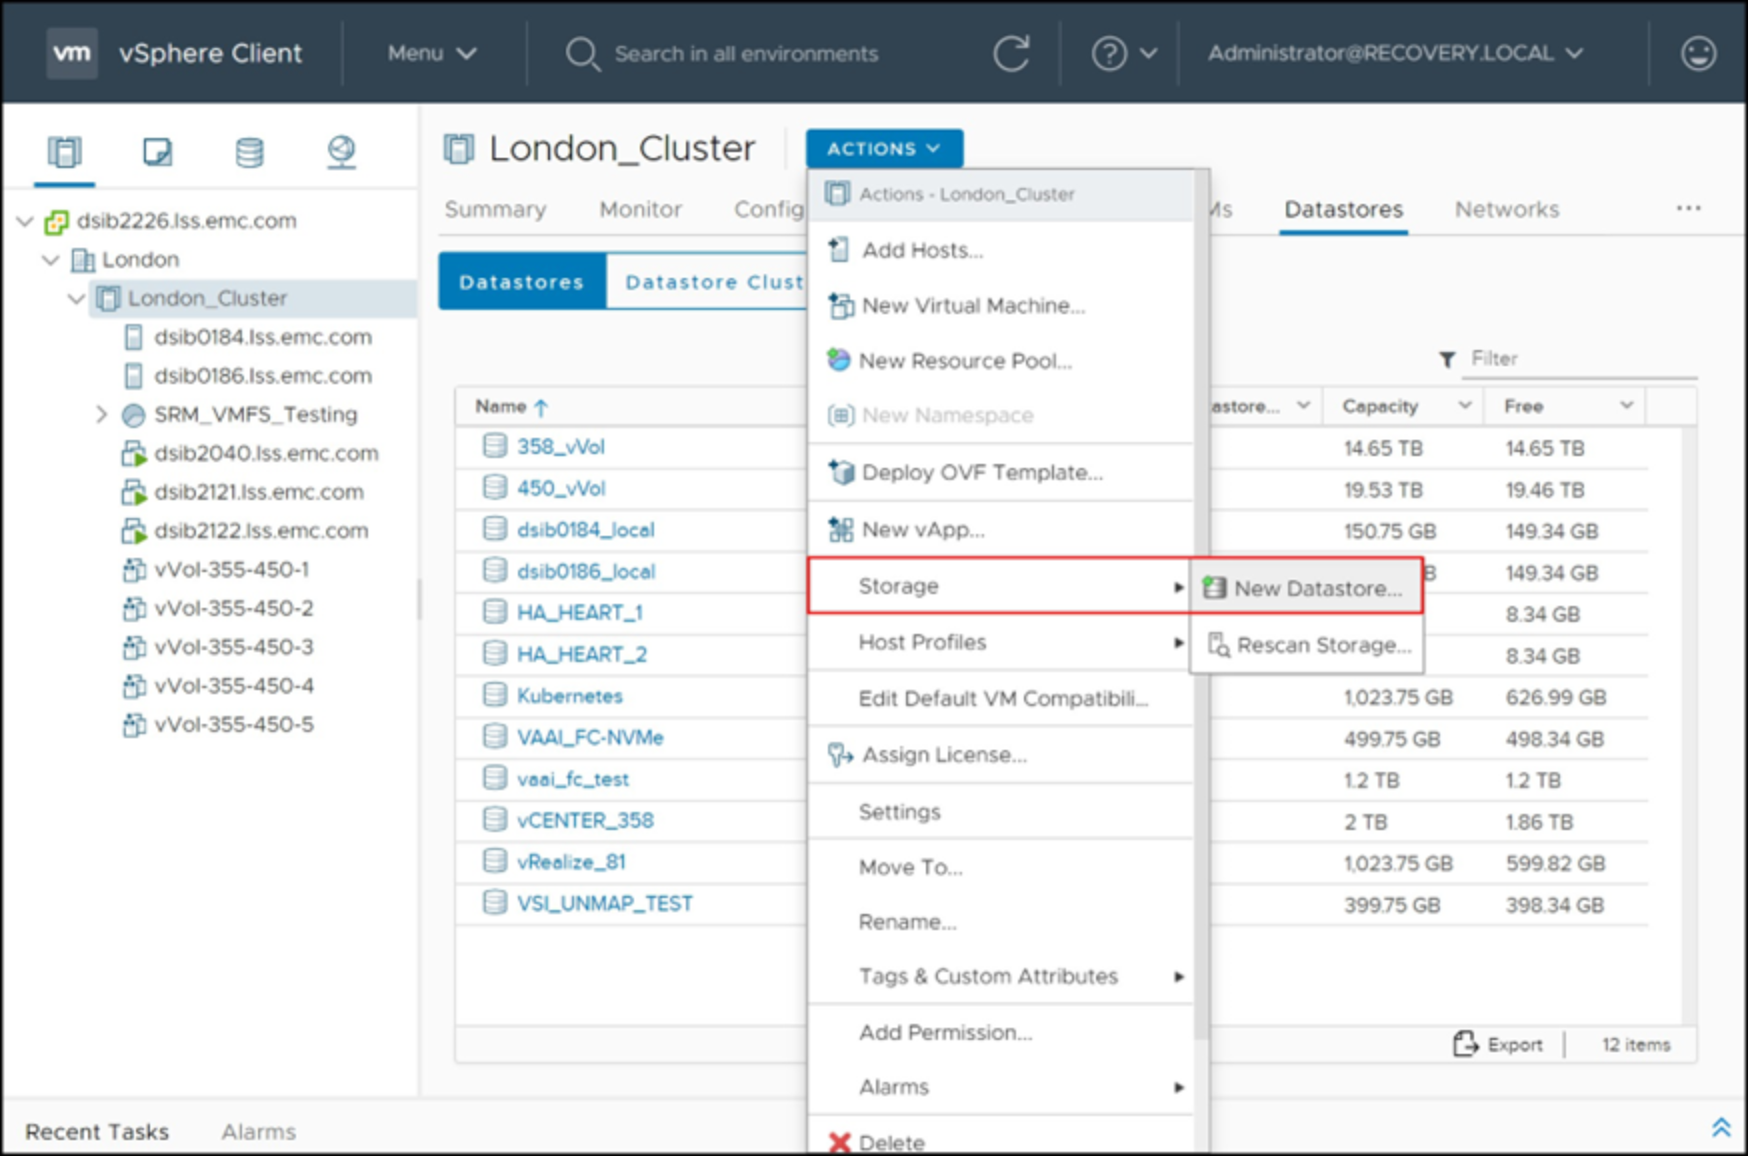Collapse the London datacenter node
Screen dimensions: 1749x1157
51,260
